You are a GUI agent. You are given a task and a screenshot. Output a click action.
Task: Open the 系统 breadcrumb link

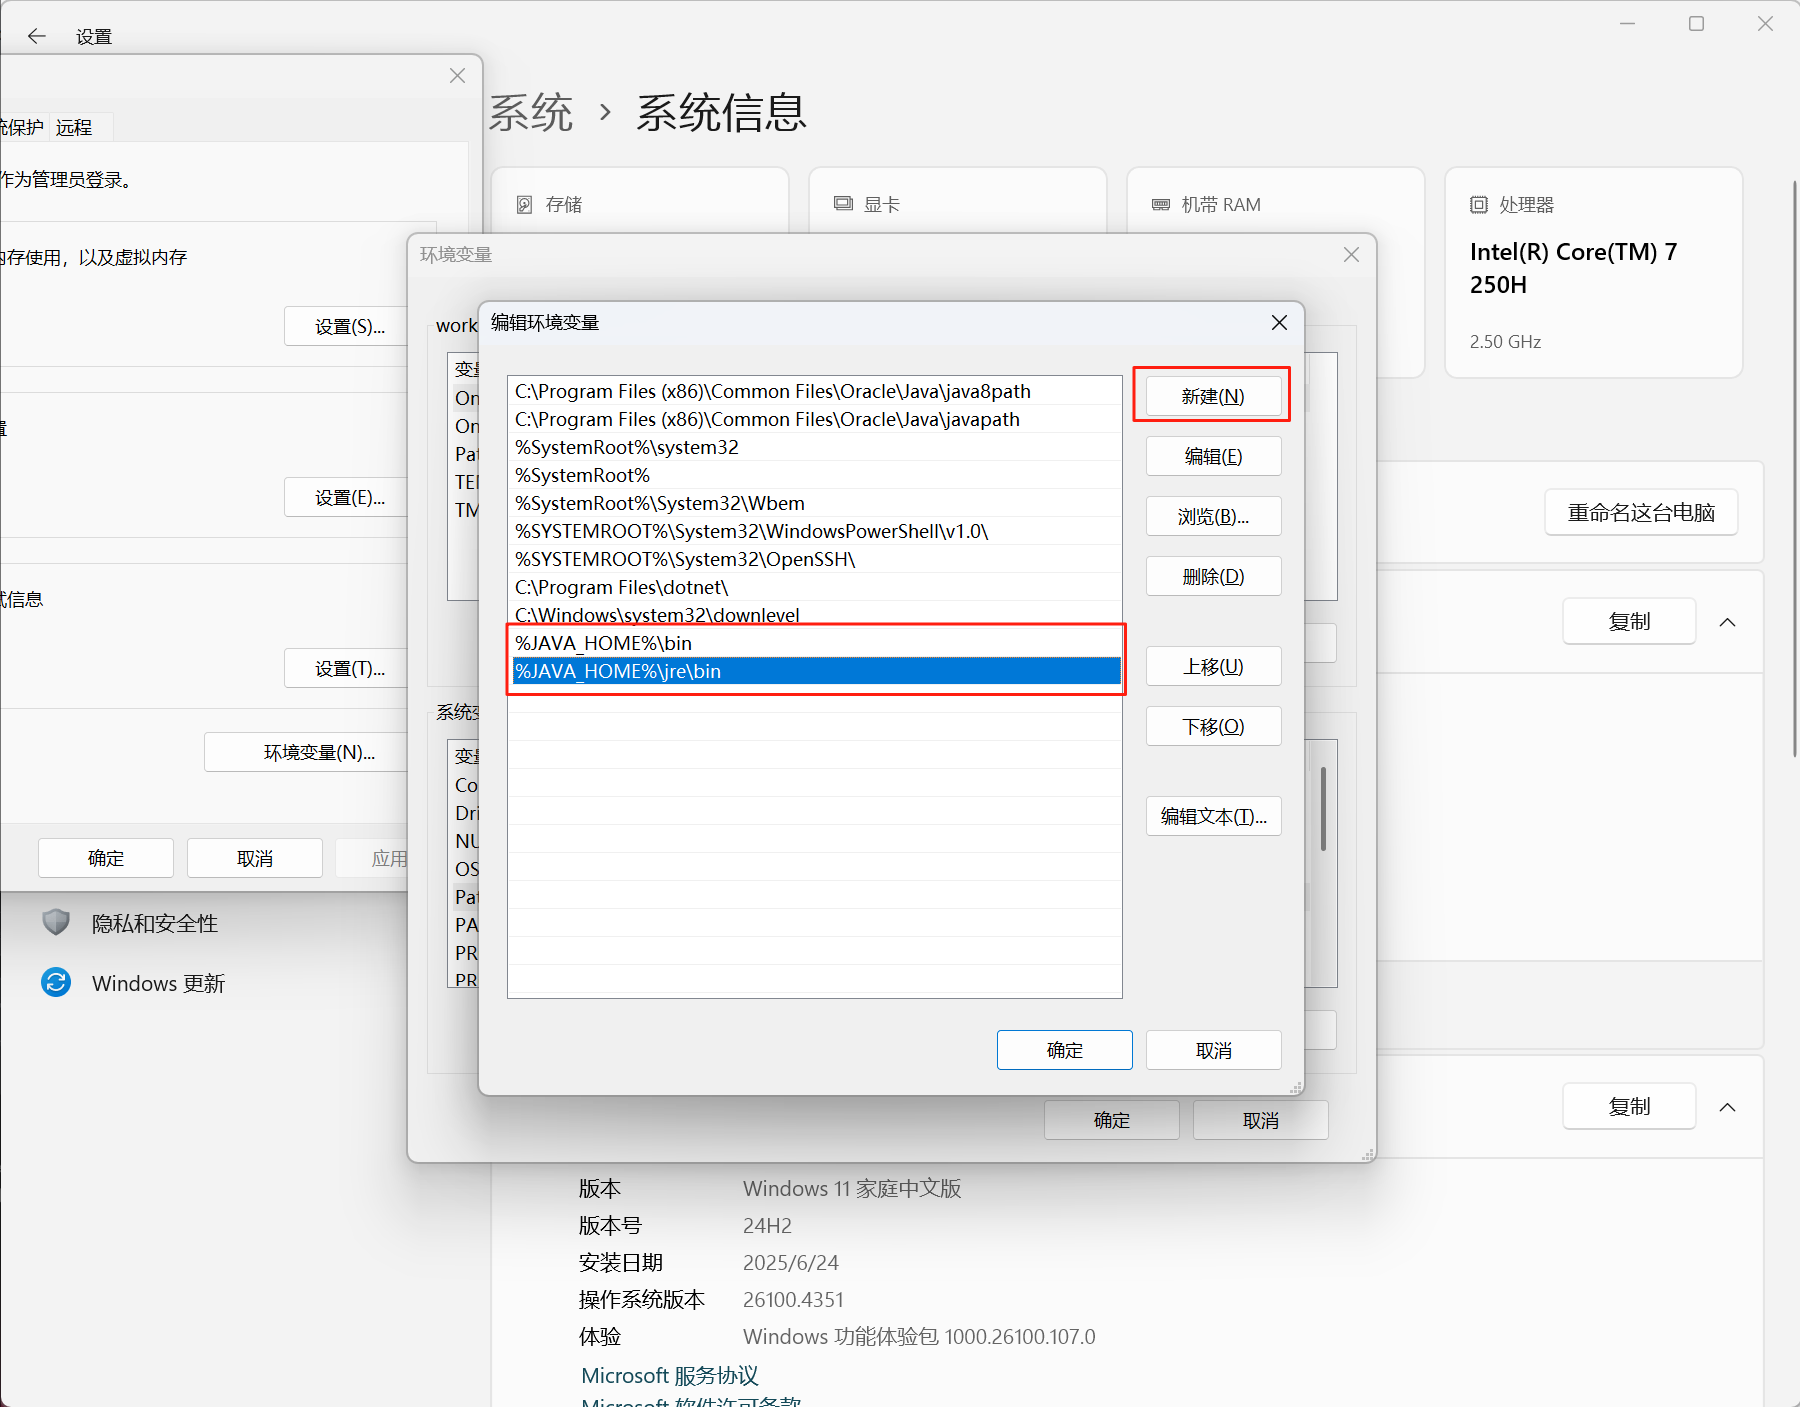point(531,113)
